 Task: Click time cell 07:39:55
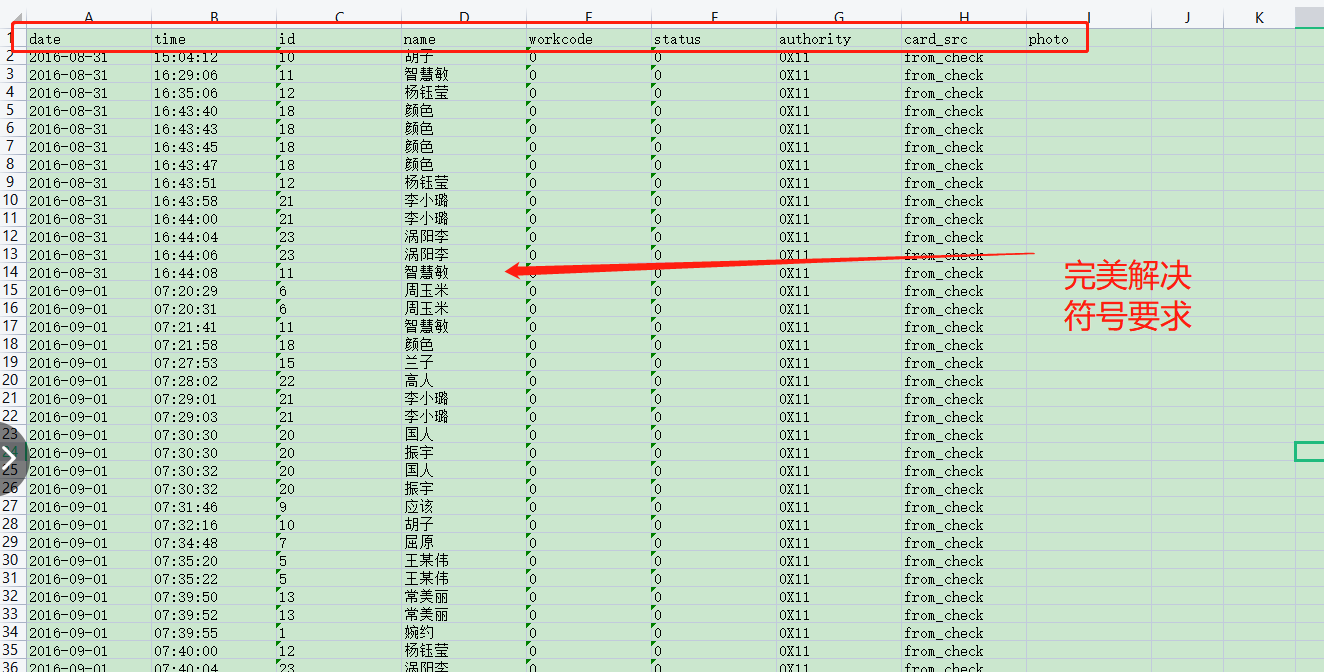point(214,633)
